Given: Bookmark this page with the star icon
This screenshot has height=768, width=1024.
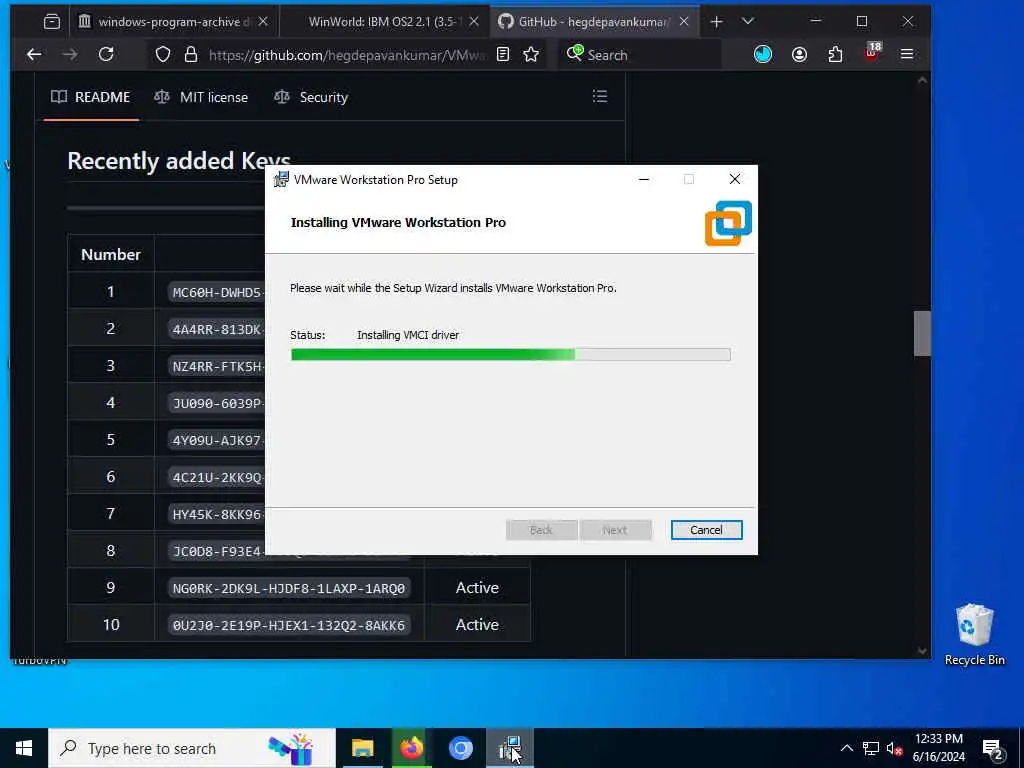Looking at the screenshot, I should pos(531,55).
